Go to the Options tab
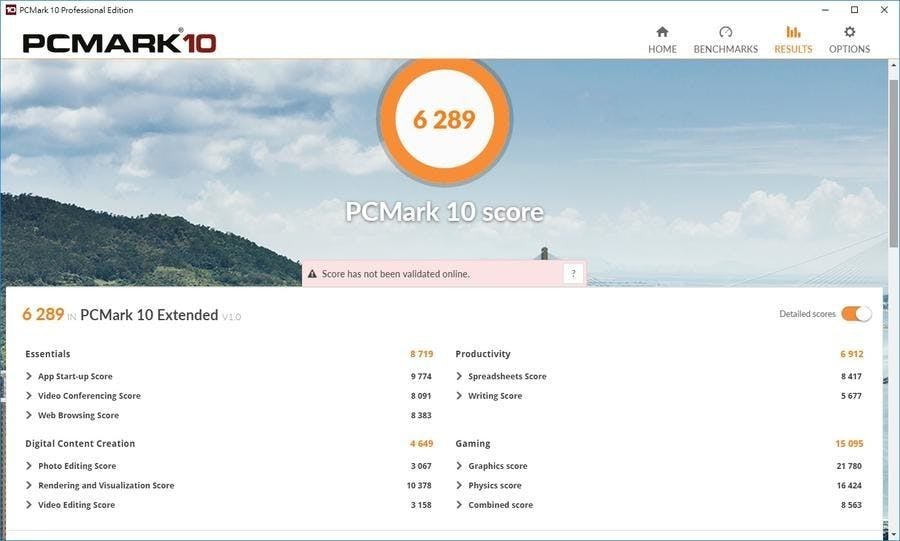The width and height of the screenshot is (900, 541). click(x=849, y=40)
